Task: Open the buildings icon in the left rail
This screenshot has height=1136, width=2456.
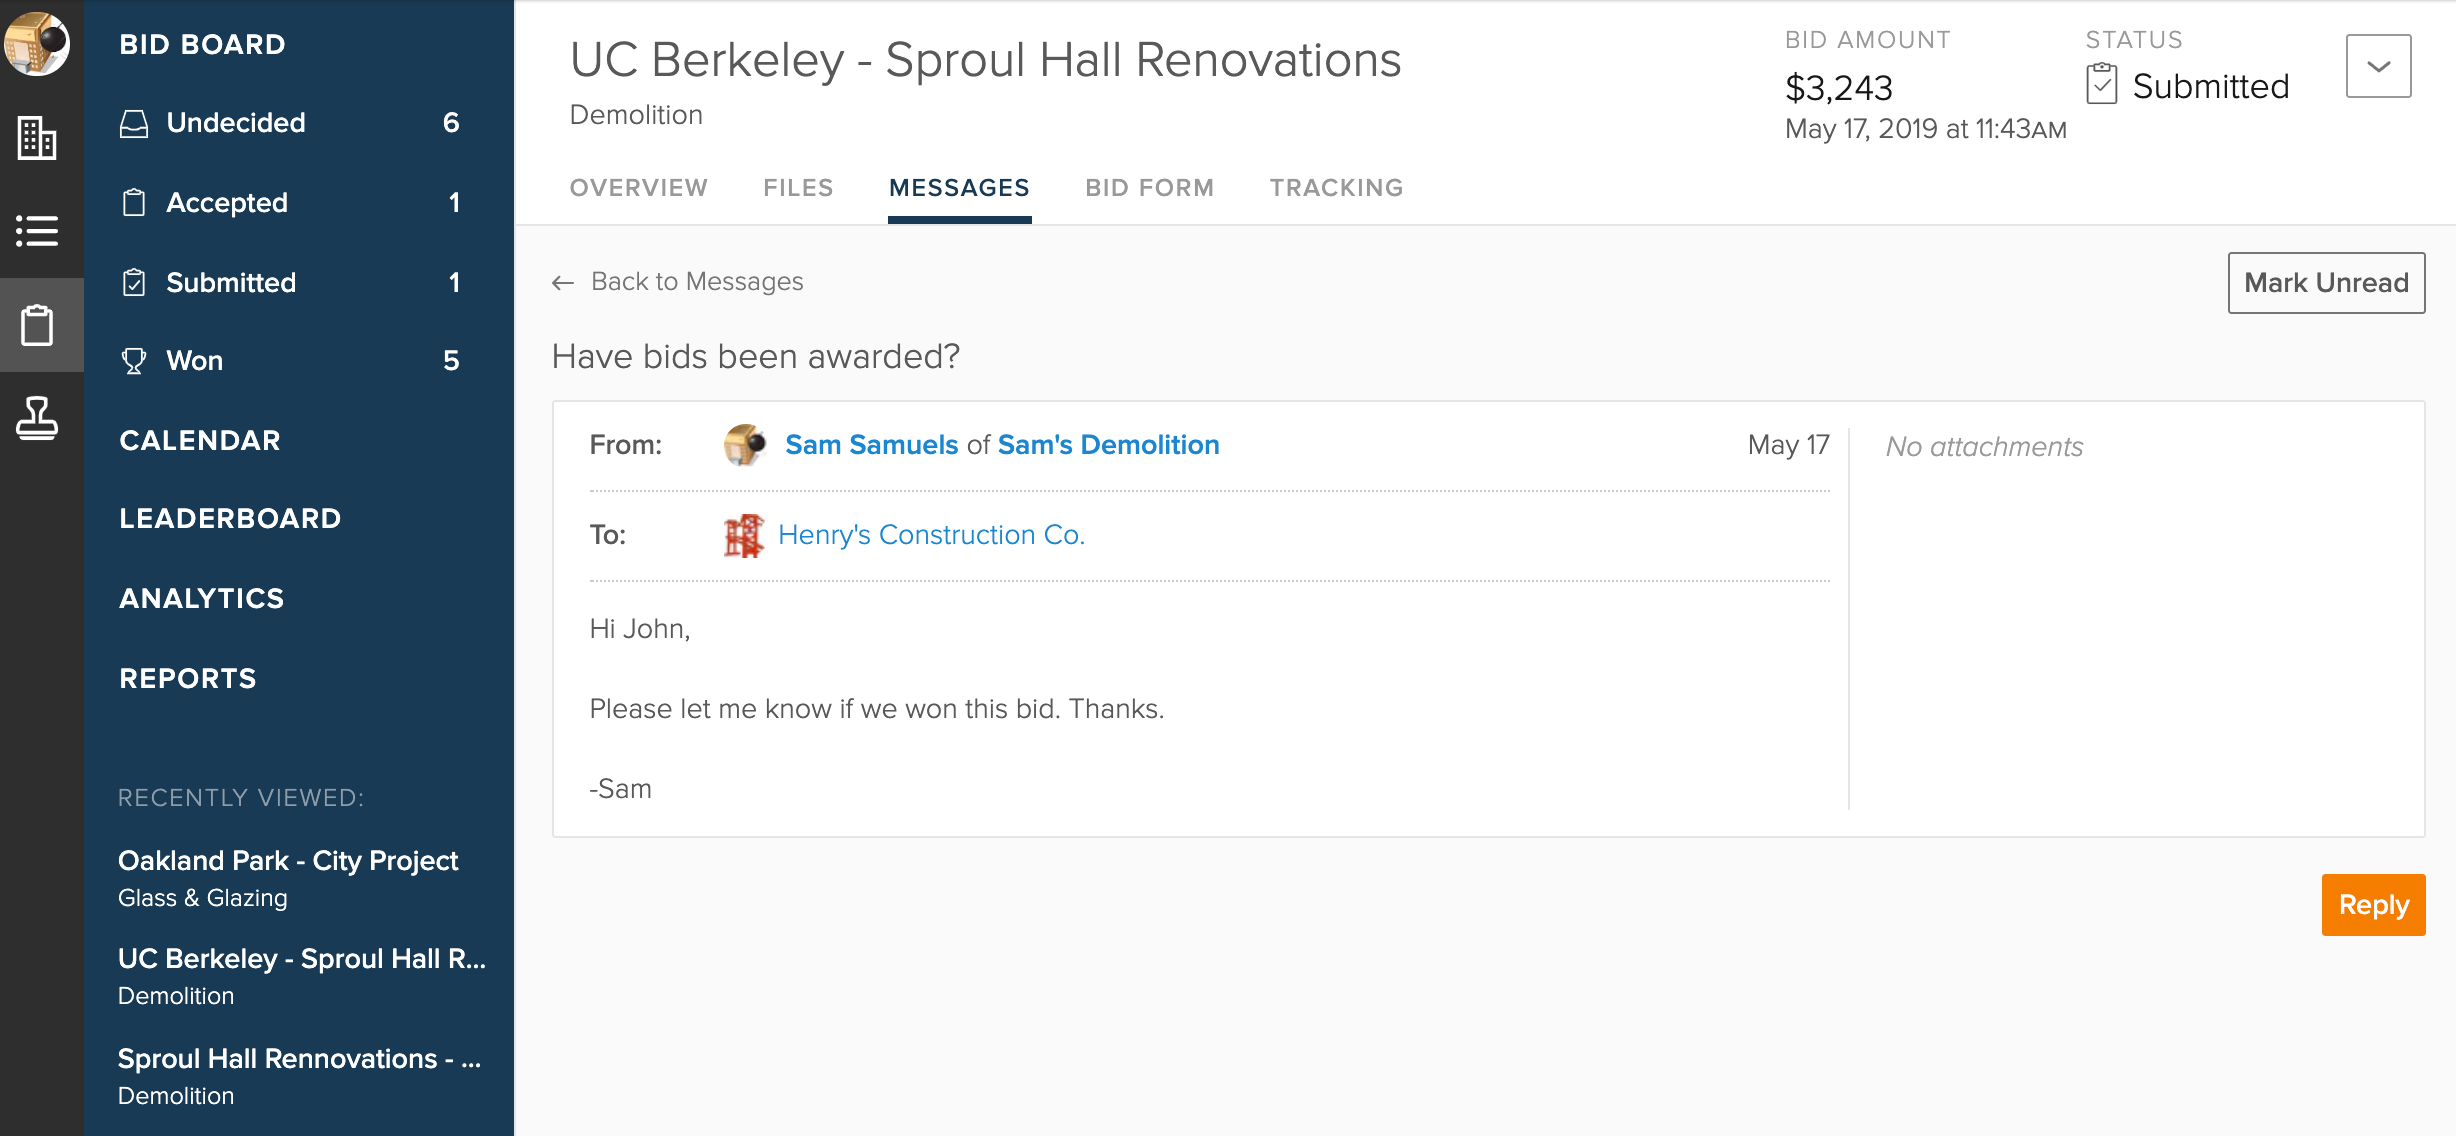Action: pos(37,138)
